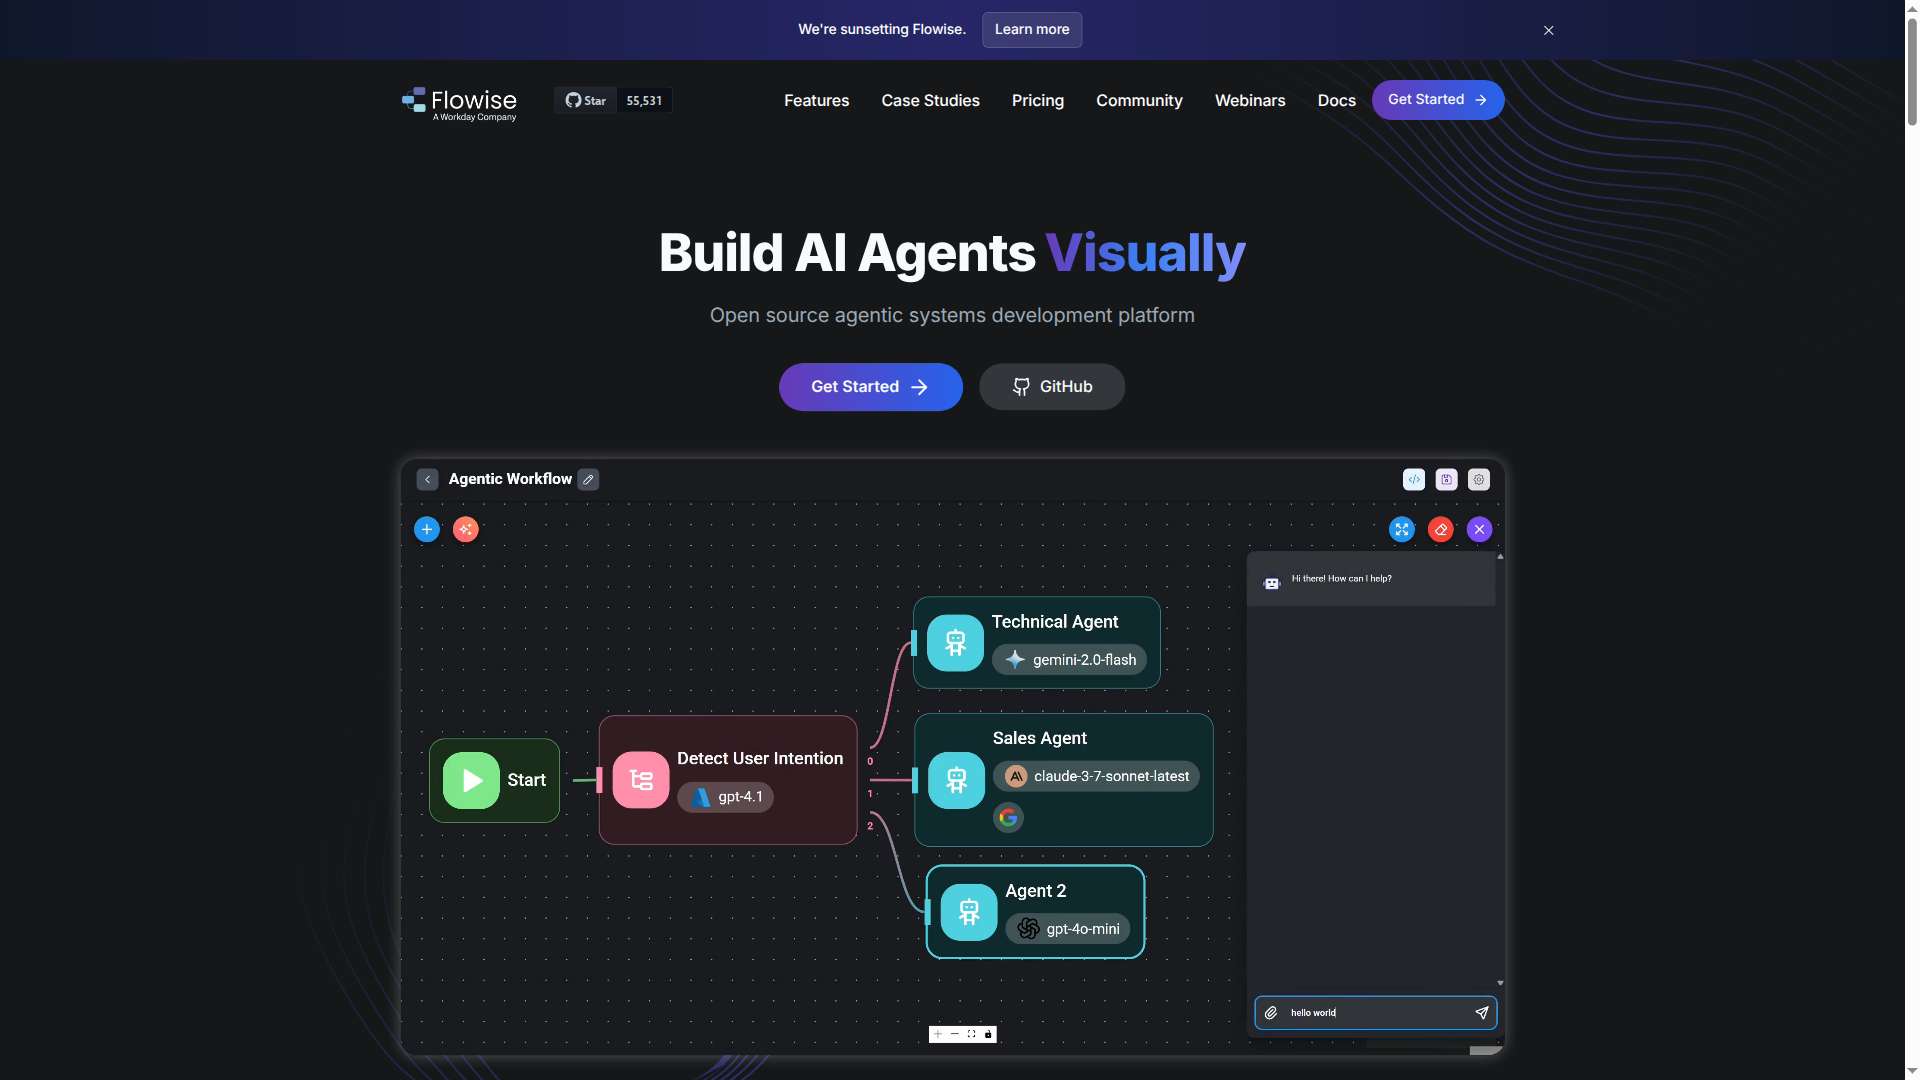Click the 55,531 star count
This screenshot has height=1080, width=1920.
coord(644,100)
